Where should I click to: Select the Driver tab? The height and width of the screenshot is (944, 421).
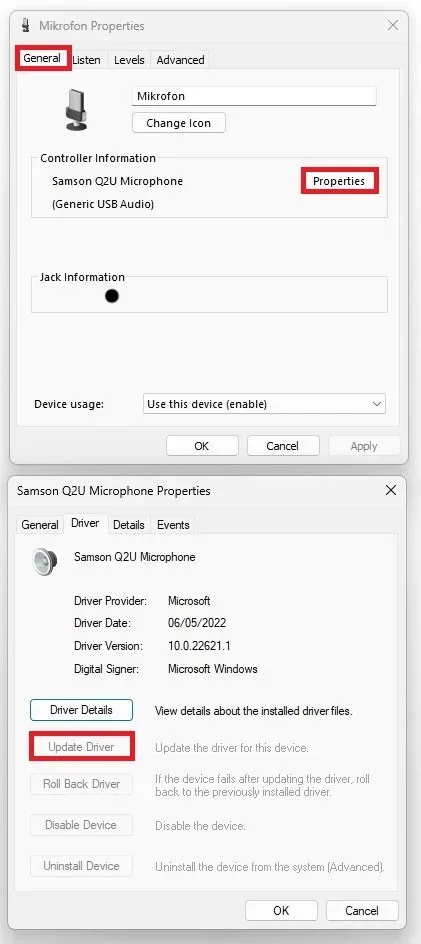85,523
